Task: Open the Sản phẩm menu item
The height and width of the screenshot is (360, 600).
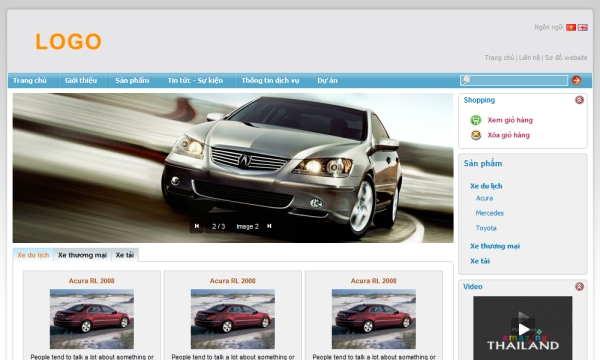Action: pyautogui.click(x=132, y=80)
